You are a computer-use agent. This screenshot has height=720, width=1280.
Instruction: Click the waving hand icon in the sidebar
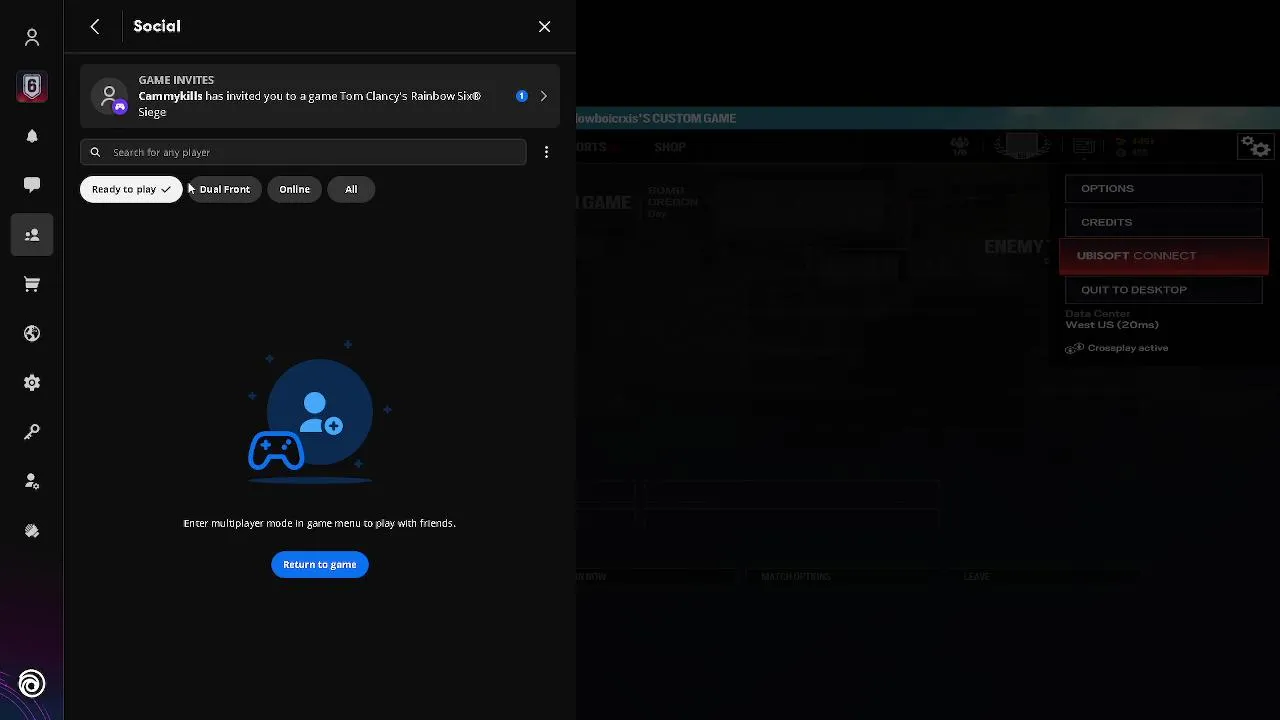[32, 531]
